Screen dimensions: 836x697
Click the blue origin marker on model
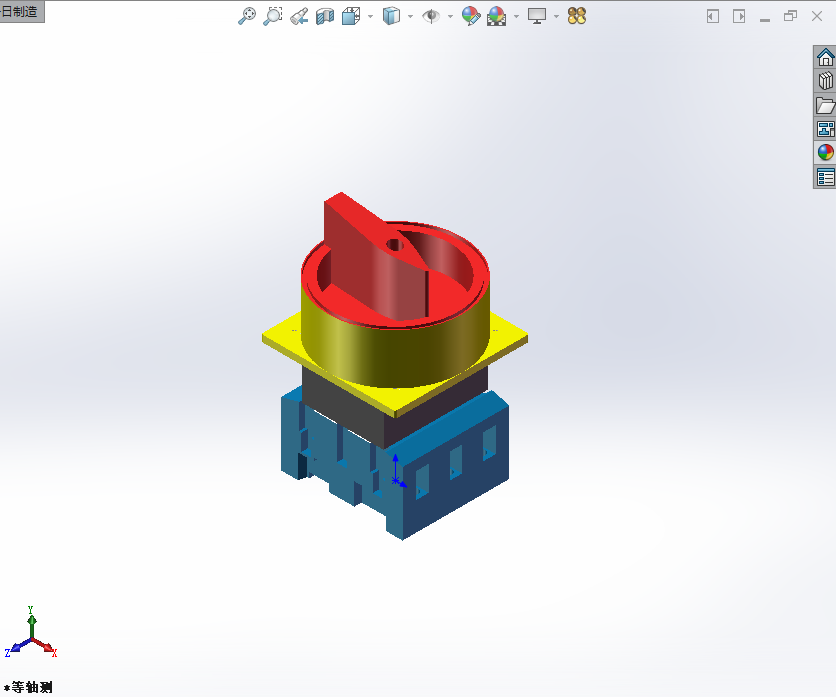pos(396,481)
